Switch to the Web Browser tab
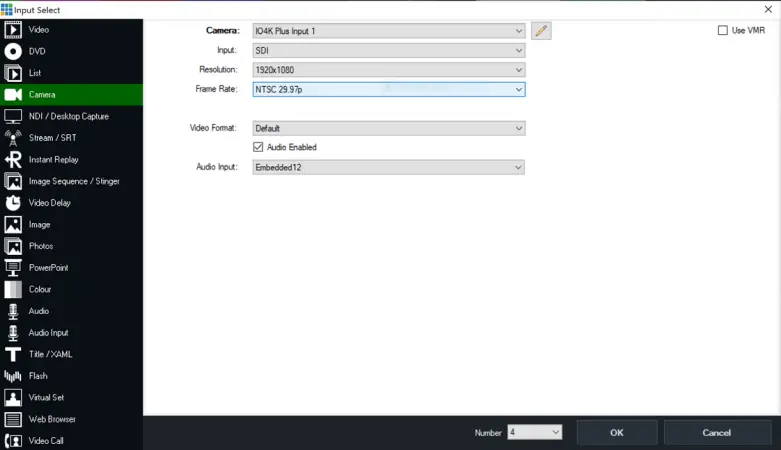The width and height of the screenshot is (781, 450). tap(71, 420)
